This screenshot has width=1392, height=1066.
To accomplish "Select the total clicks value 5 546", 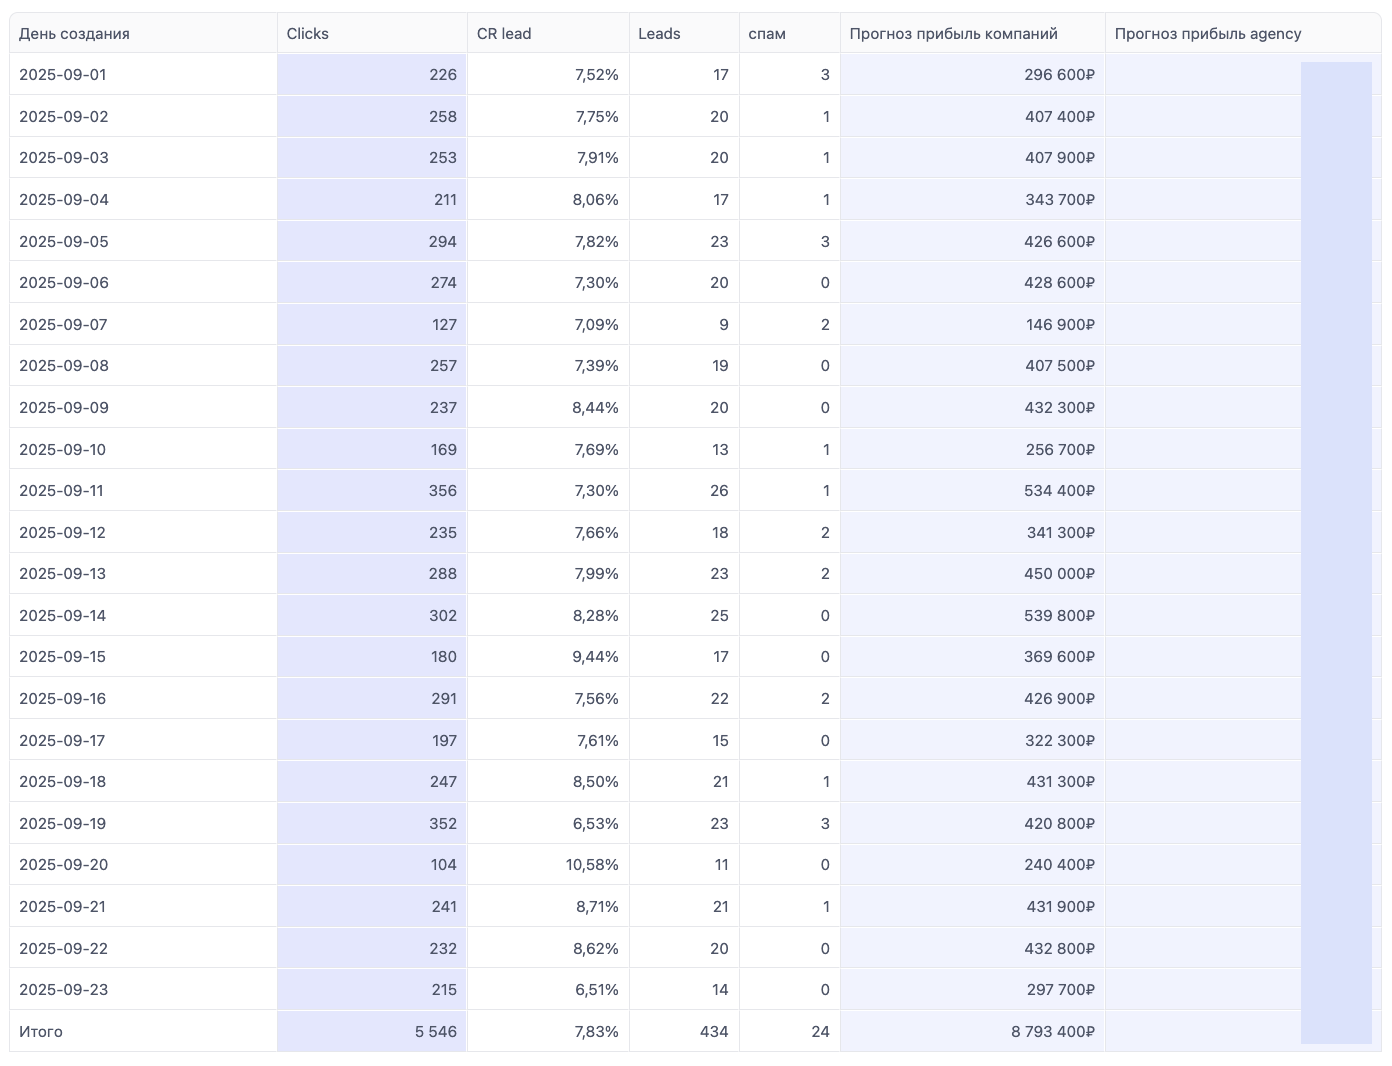I will coord(435,1032).
